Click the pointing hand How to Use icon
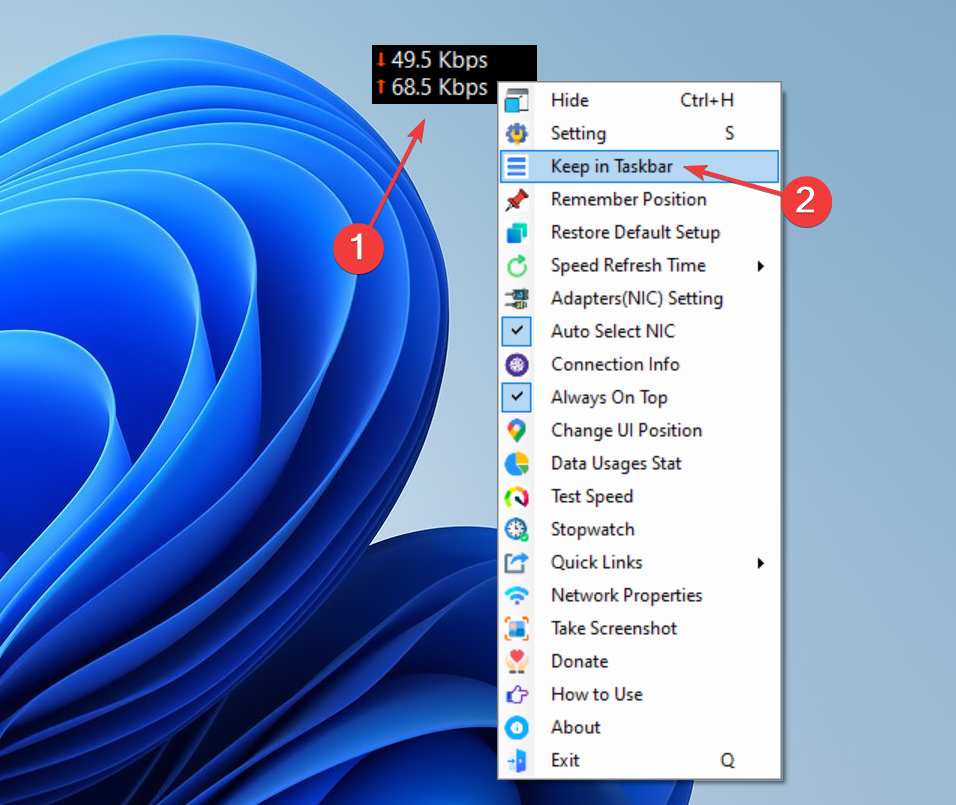The image size is (956, 805). click(x=516, y=694)
